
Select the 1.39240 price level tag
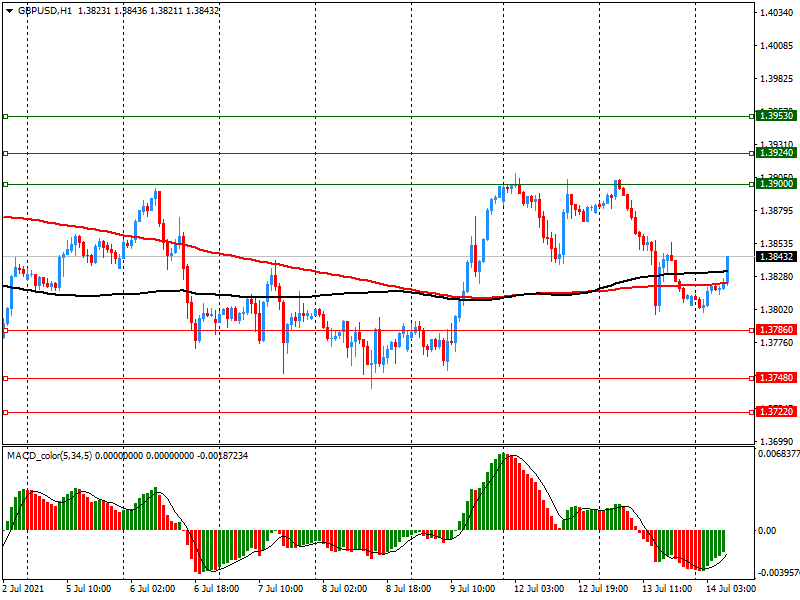coord(776,153)
